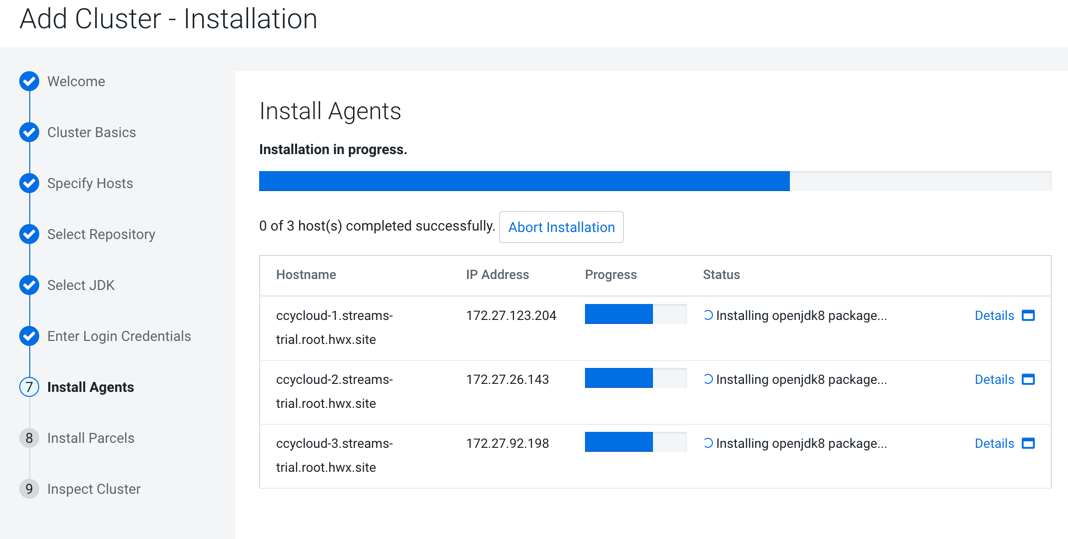The image size is (1068, 539).
Task: Click the Welcome step checkmark icon
Action: [29, 81]
